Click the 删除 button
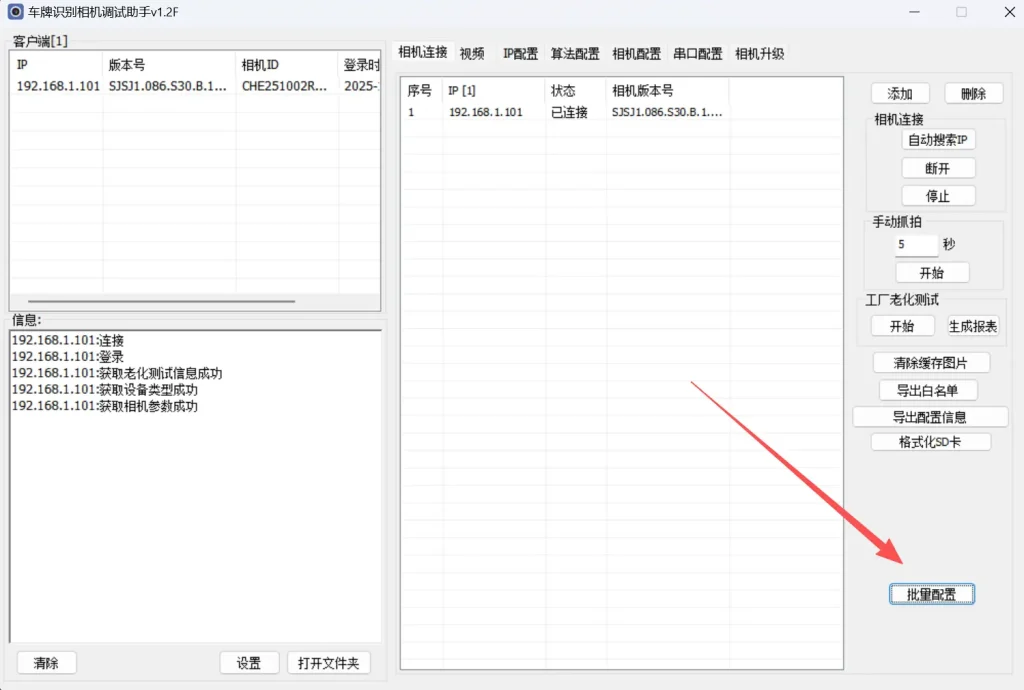 972,92
